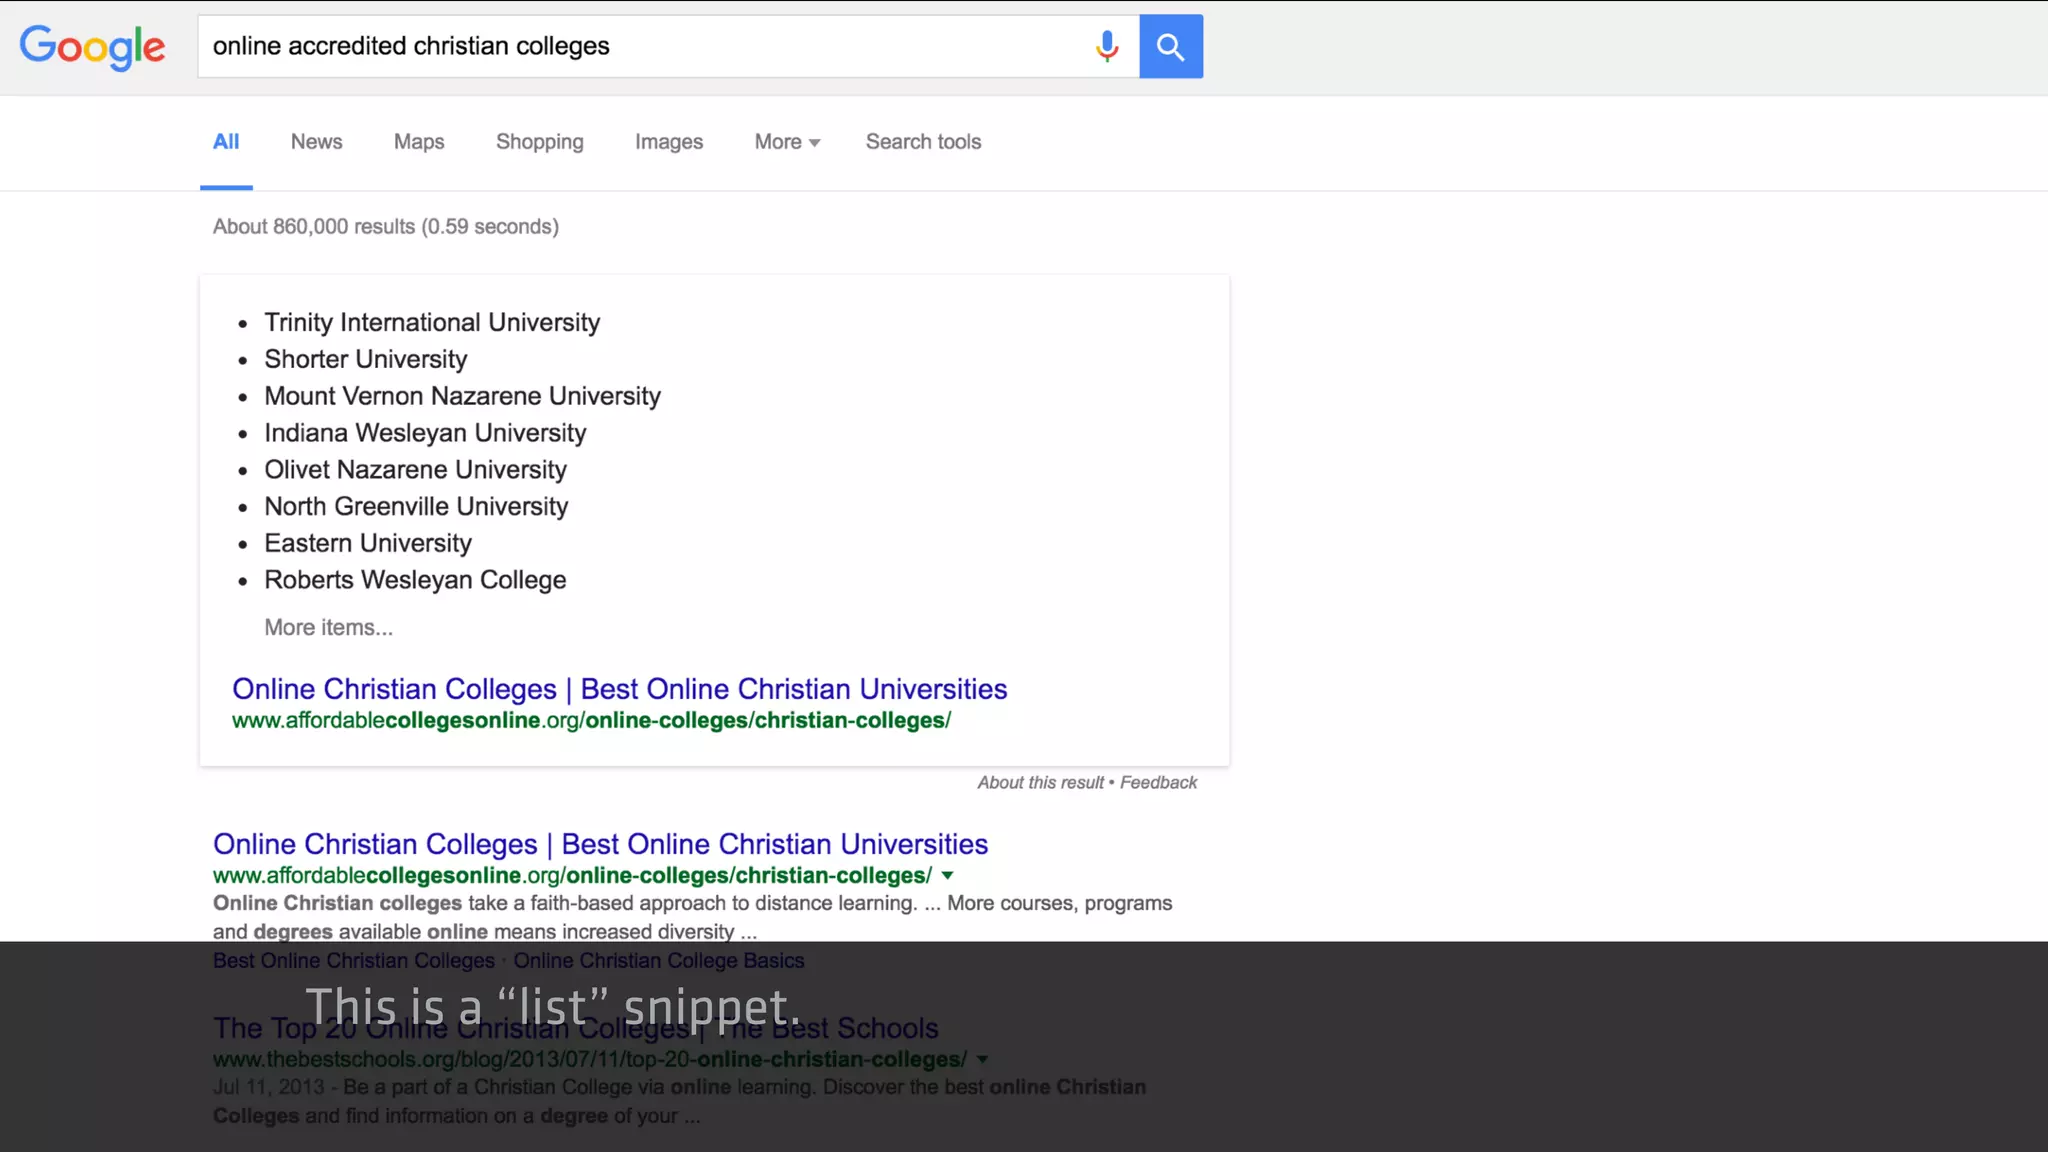The width and height of the screenshot is (2048, 1152).
Task: Expand arrow beside affordablecollegesonline result URL
Action: pyautogui.click(x=947, y=876)
